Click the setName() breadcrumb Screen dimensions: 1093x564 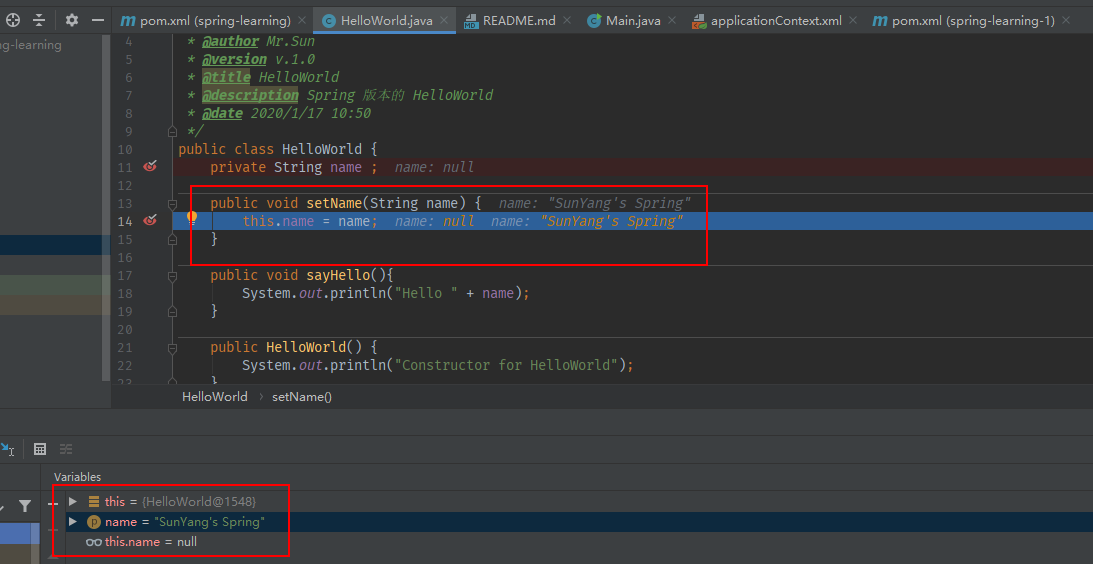[x=302, y=397]
